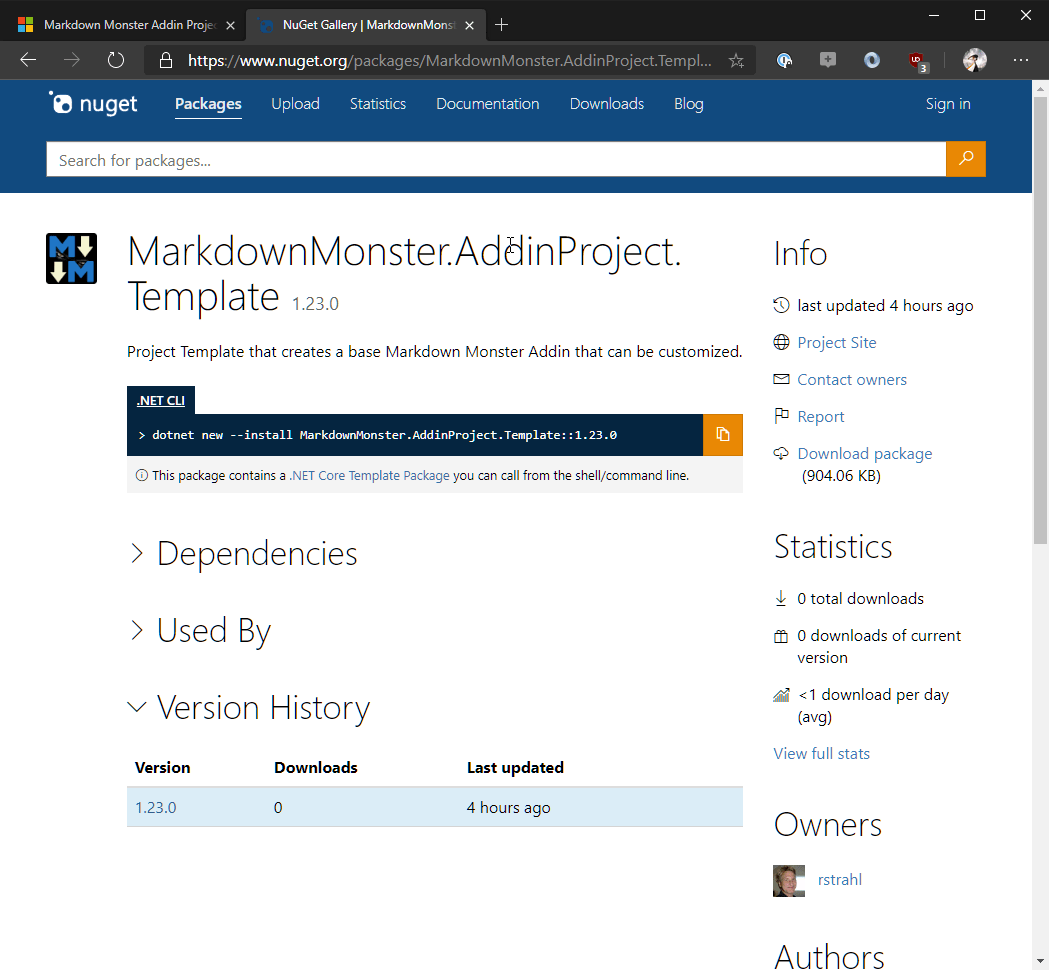Open the Project Site link
The width and height of the screenshot is (1049, 970).
click(x=836, y=343)
